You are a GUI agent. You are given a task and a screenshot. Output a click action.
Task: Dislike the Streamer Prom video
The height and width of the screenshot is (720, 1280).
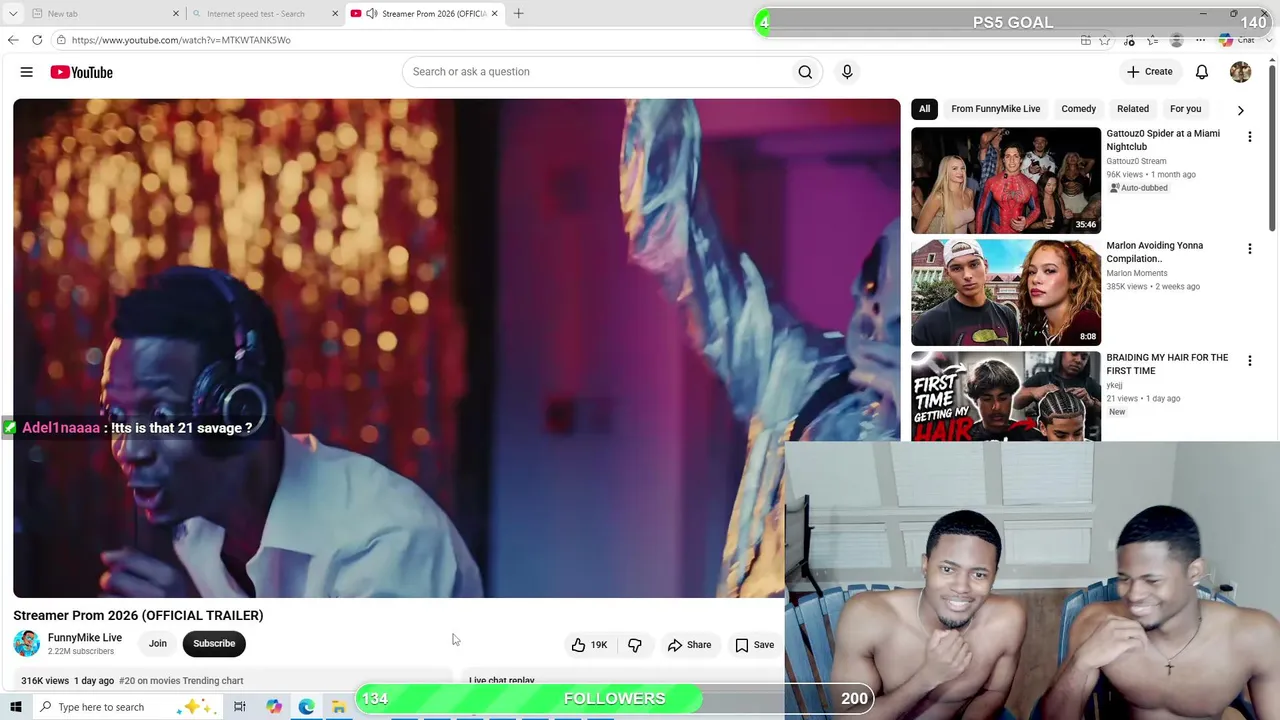pyautogui.click(x=635, y=645)
